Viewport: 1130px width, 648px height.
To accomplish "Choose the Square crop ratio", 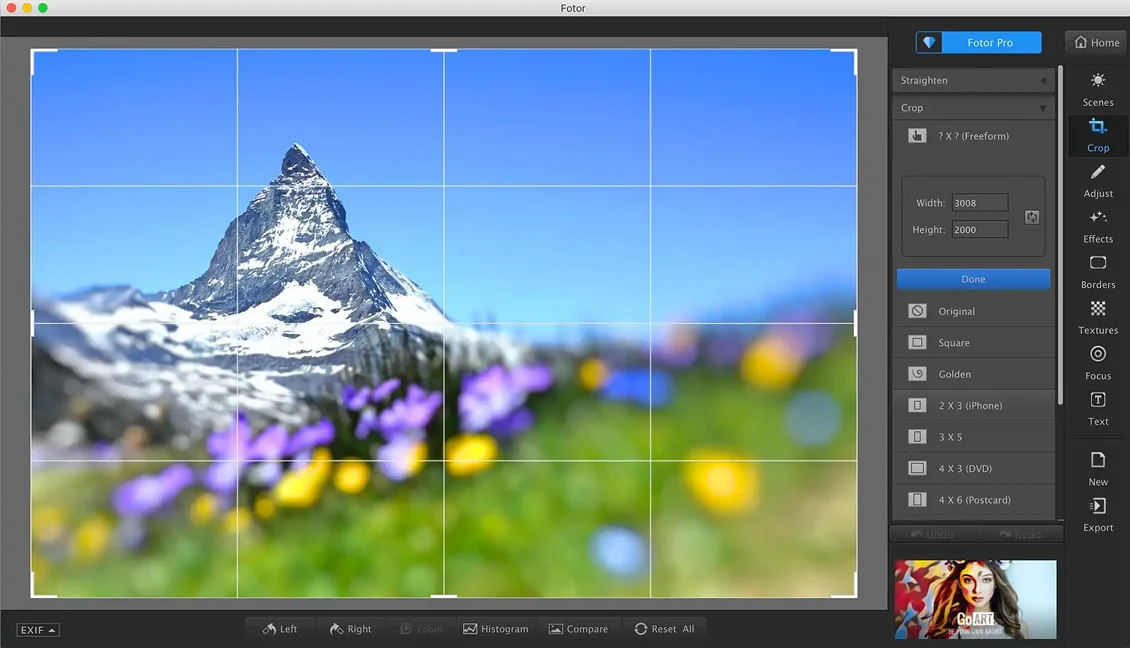I will (x=973, y=342).
